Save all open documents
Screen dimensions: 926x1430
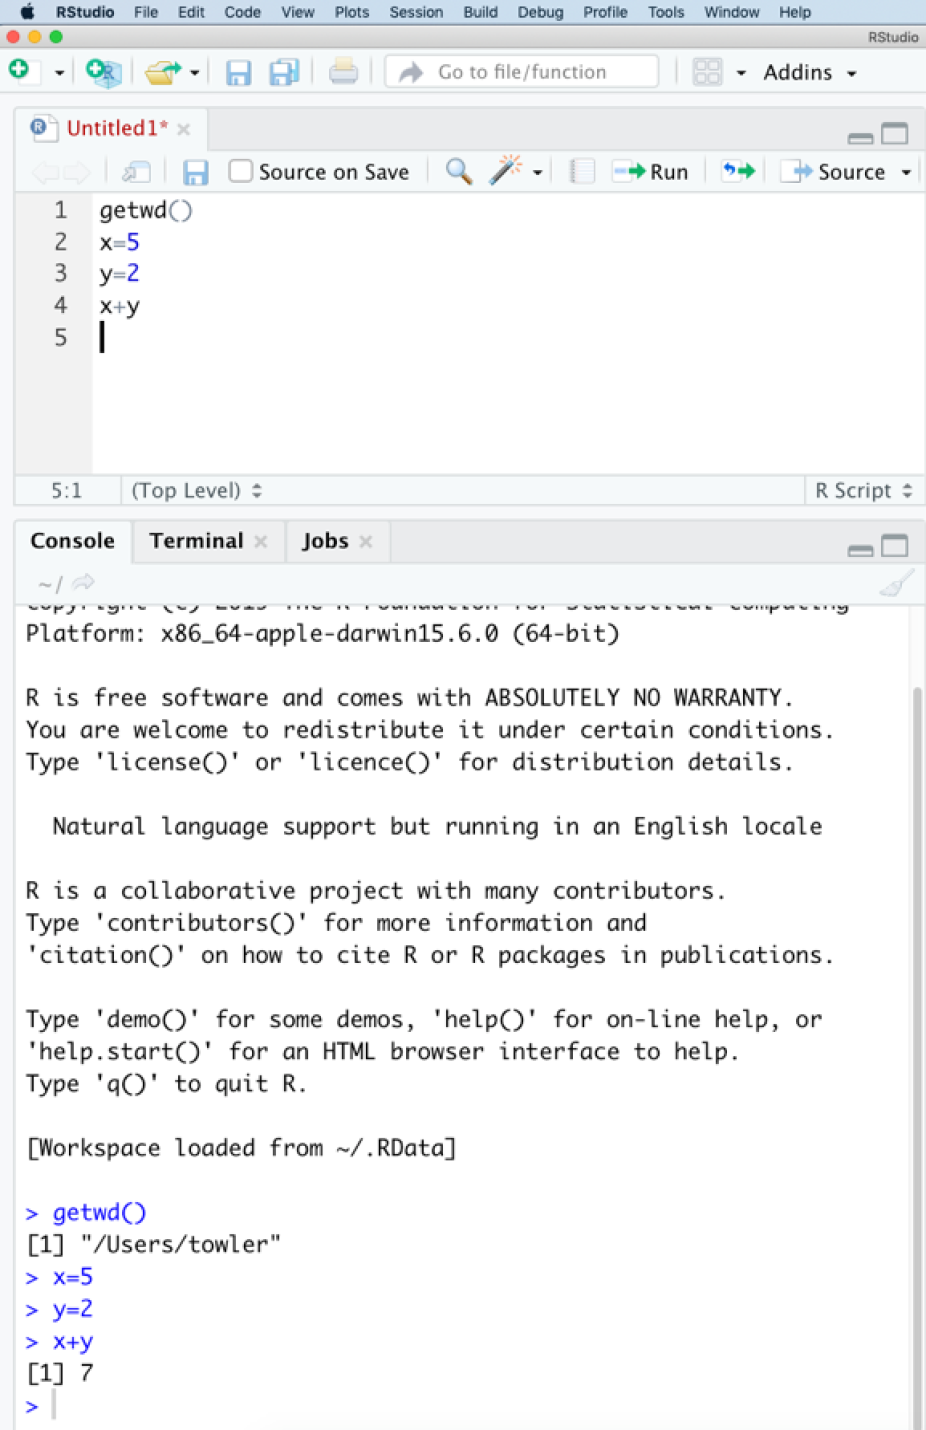pos(284,73)
